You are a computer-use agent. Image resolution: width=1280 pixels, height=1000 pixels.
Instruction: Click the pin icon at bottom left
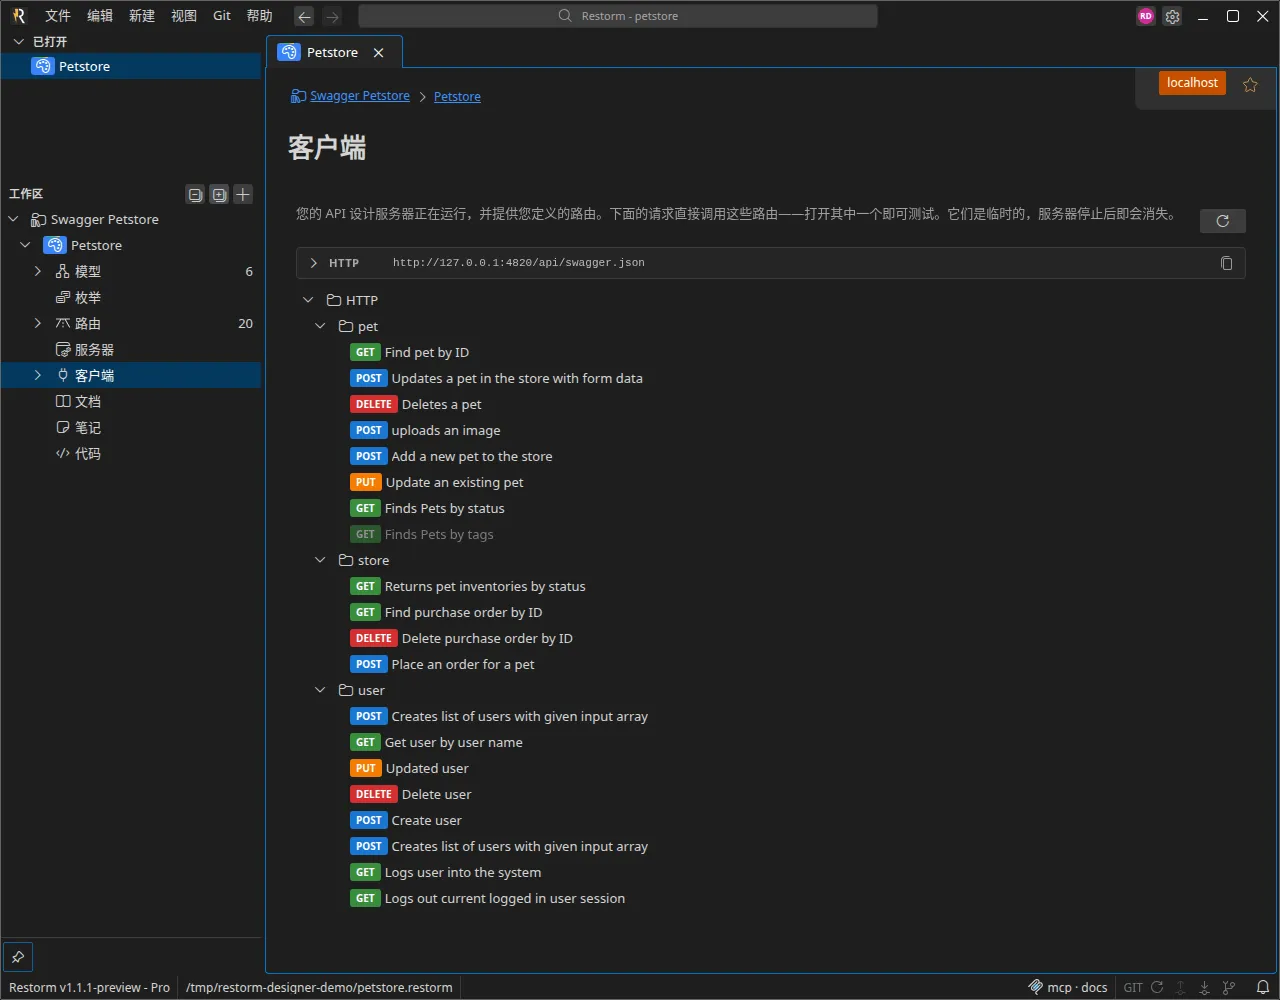18,956
